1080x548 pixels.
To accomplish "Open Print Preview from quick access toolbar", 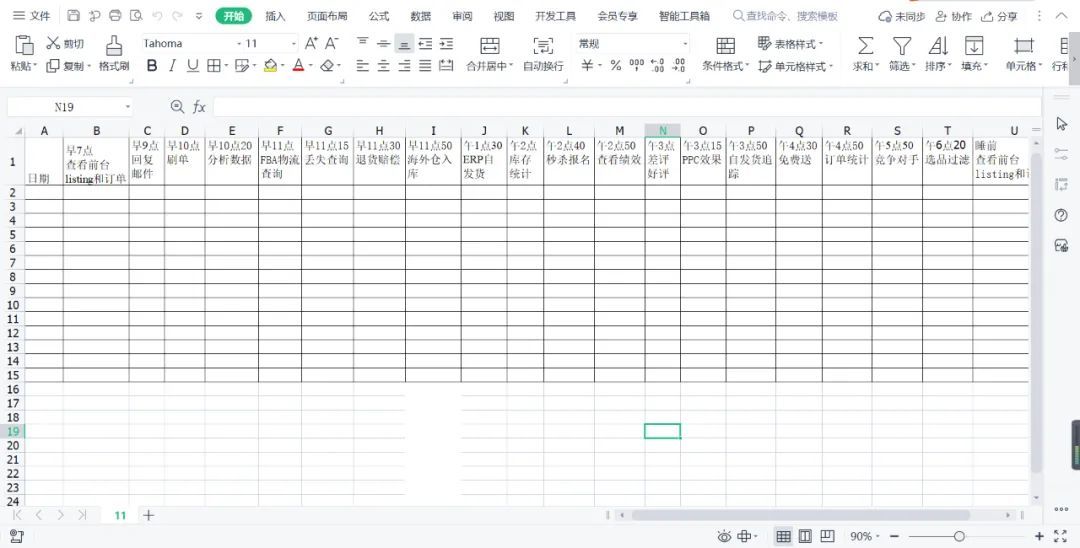I will pyautogui.click(x=136, y=16).
